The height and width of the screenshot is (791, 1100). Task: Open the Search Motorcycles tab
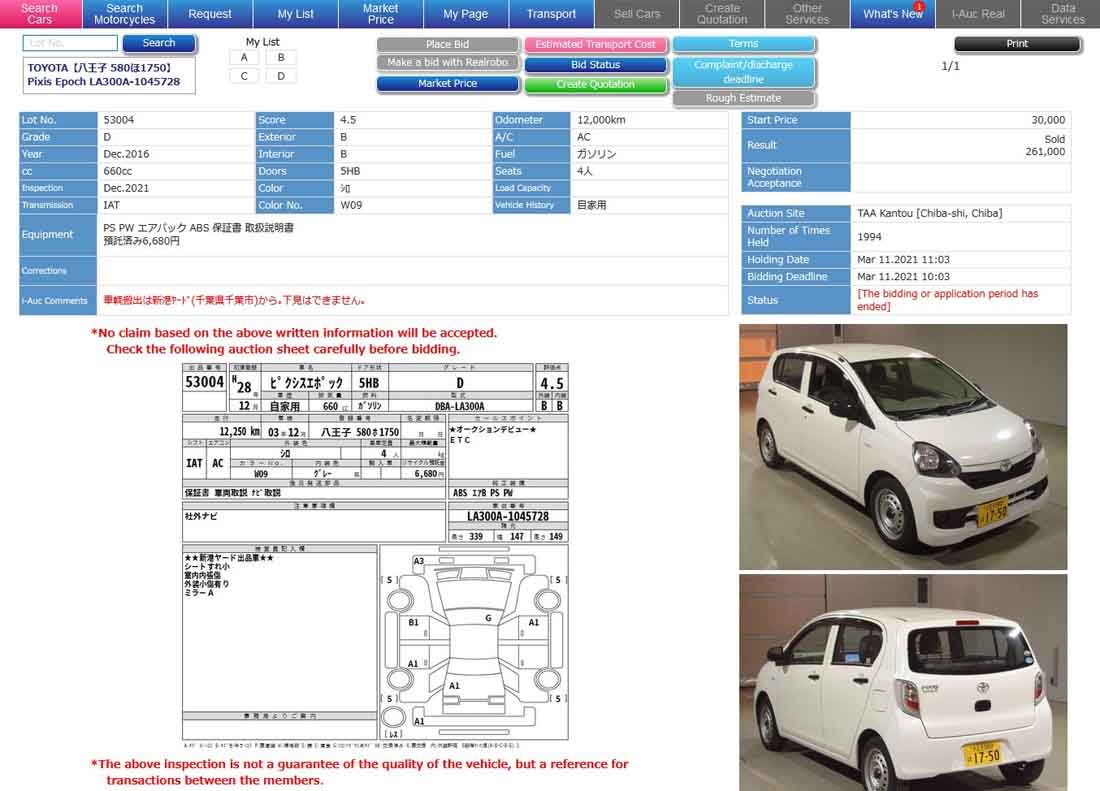pos(124,13)
